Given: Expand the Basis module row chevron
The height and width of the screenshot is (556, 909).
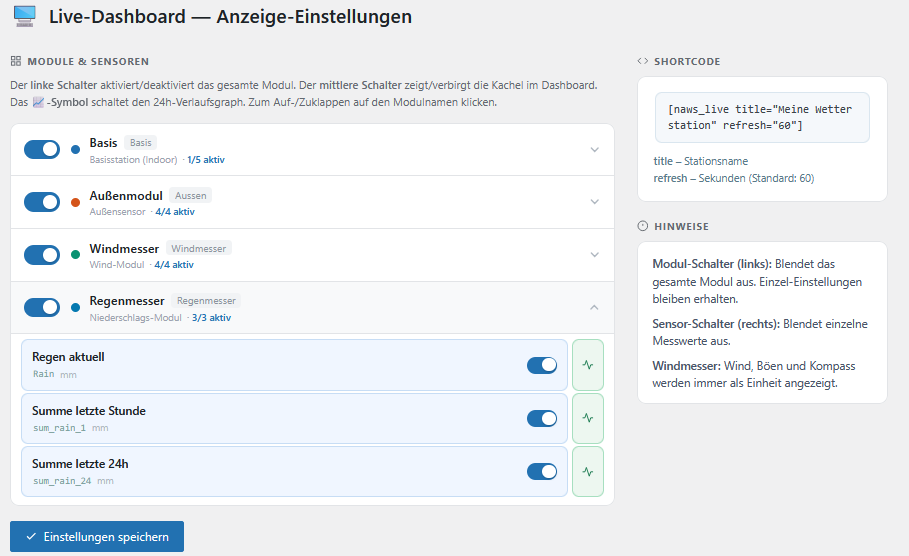Looking at the screenshot, I should 595,150.
